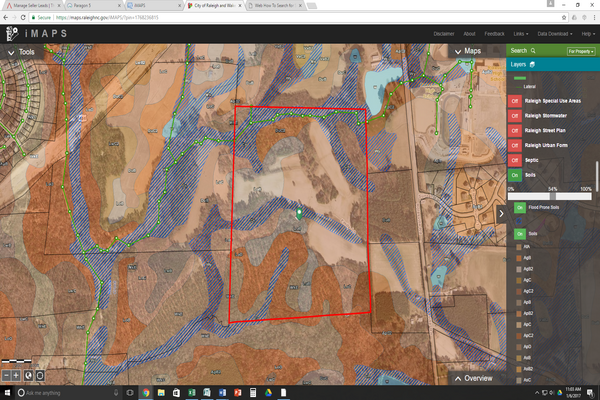Click the locate-me circle icon
Image resolution: width=600 pixels, height=400 pixels.
[x=39, y=375]
